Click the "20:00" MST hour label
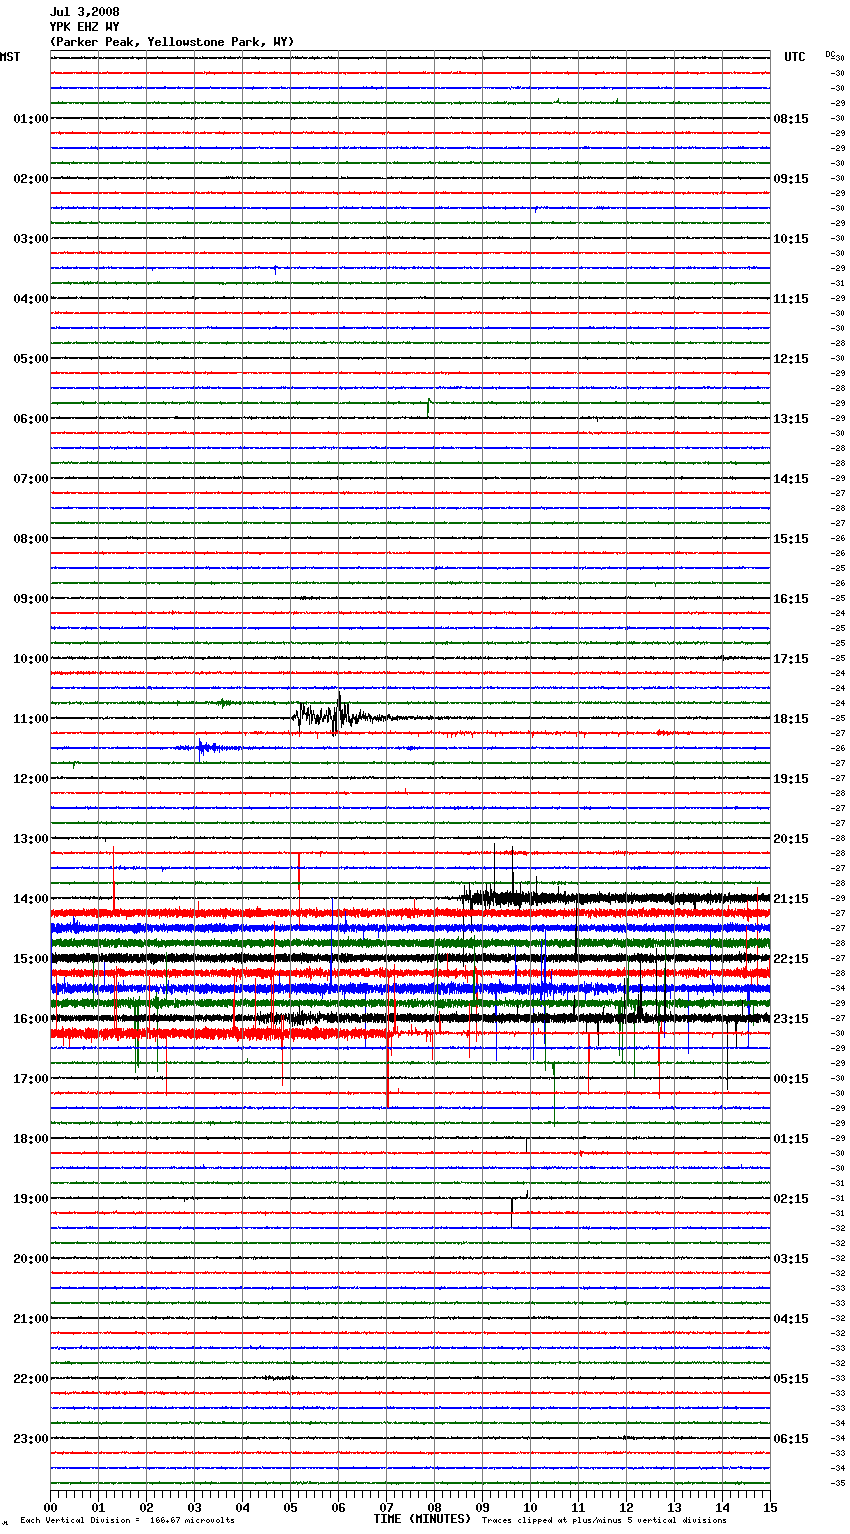The image size is (850, 1534). [30, 1259]
